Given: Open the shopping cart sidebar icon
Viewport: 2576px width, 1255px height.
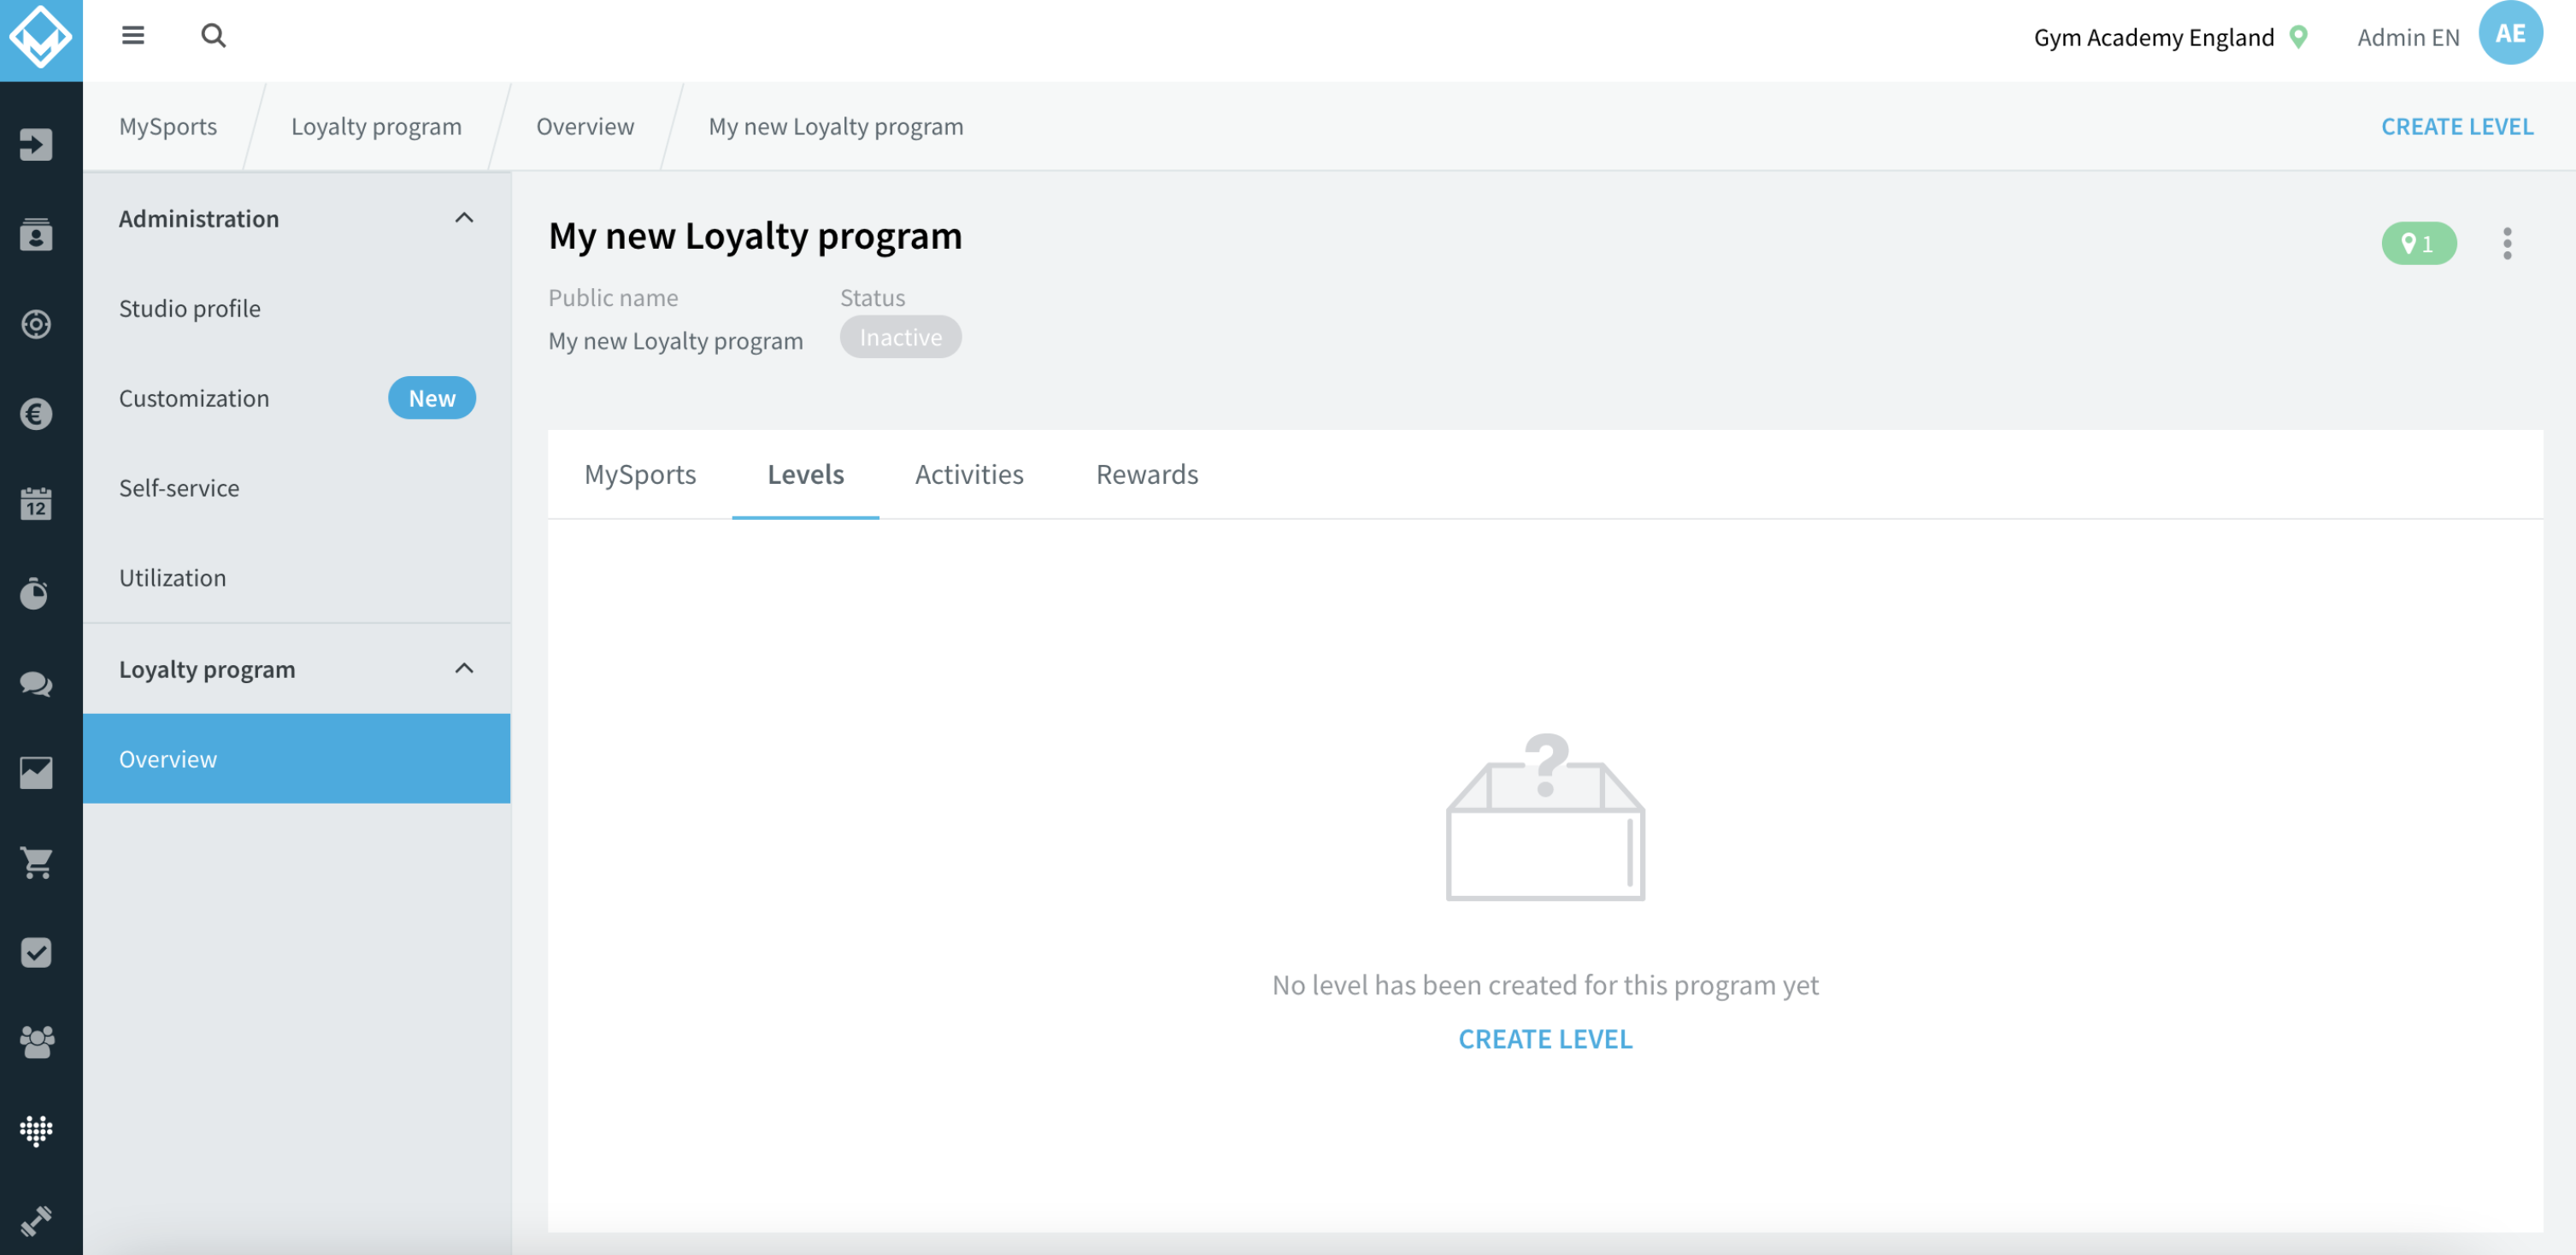Looking at the screenshot, I should pyautogui.click(x=36, y=862).
